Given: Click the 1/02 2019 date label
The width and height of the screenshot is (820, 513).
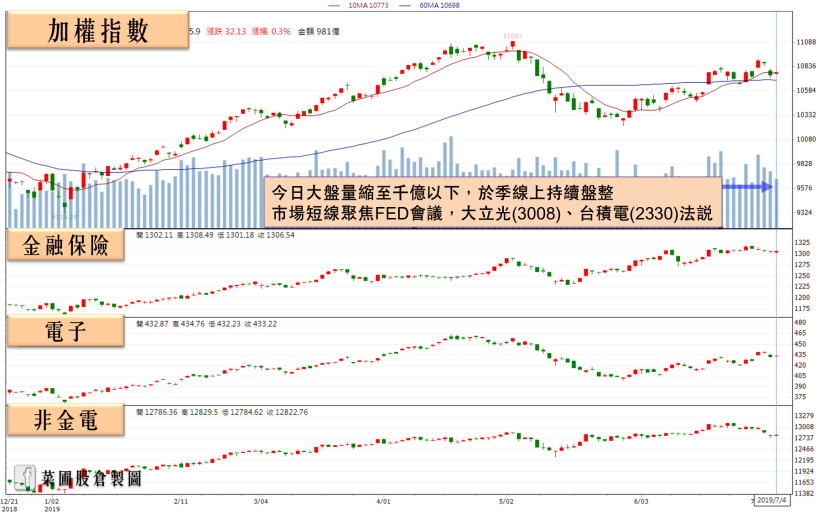Looking at the screenshot, I should point(52,505).
